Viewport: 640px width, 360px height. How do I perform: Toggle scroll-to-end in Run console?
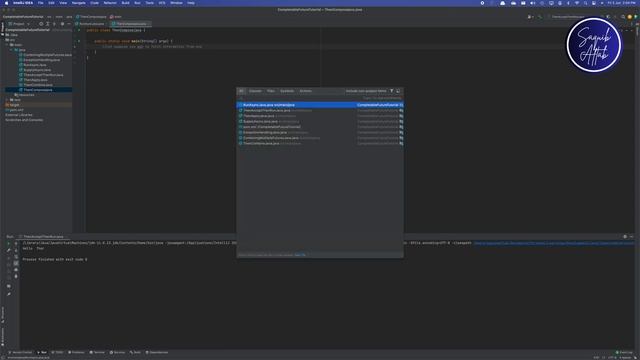[16, 263]
